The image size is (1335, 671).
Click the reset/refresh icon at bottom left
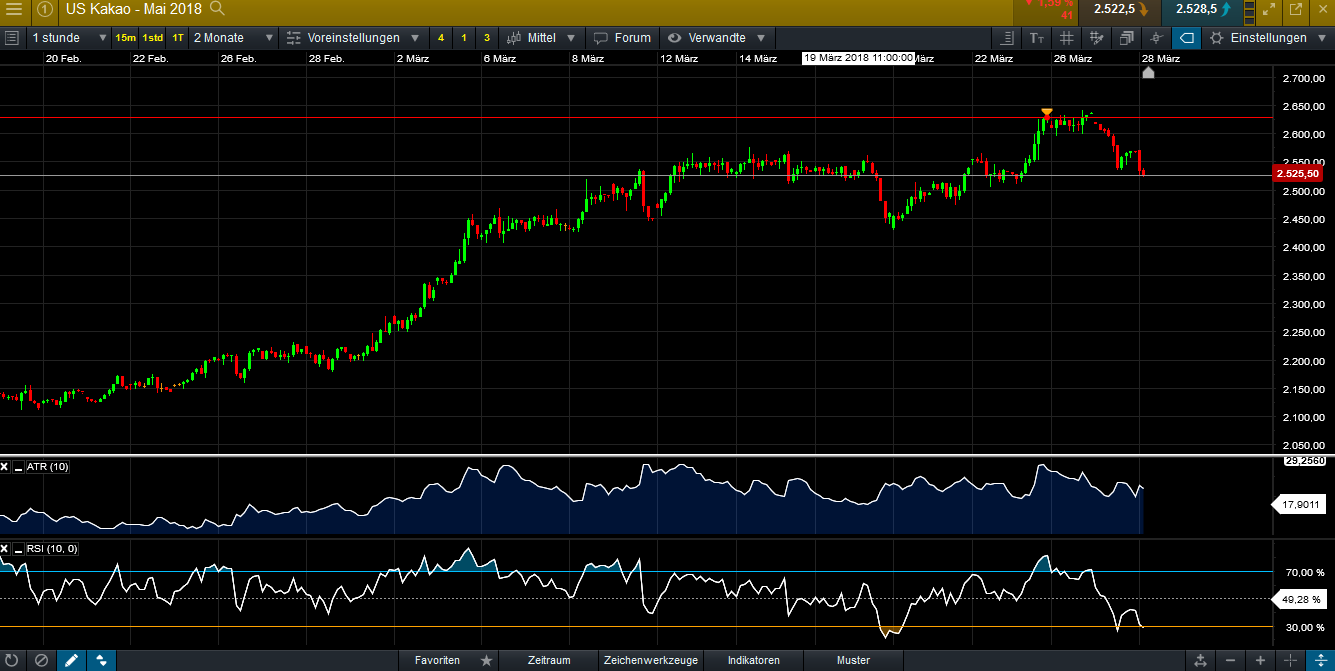pos(11,660)
